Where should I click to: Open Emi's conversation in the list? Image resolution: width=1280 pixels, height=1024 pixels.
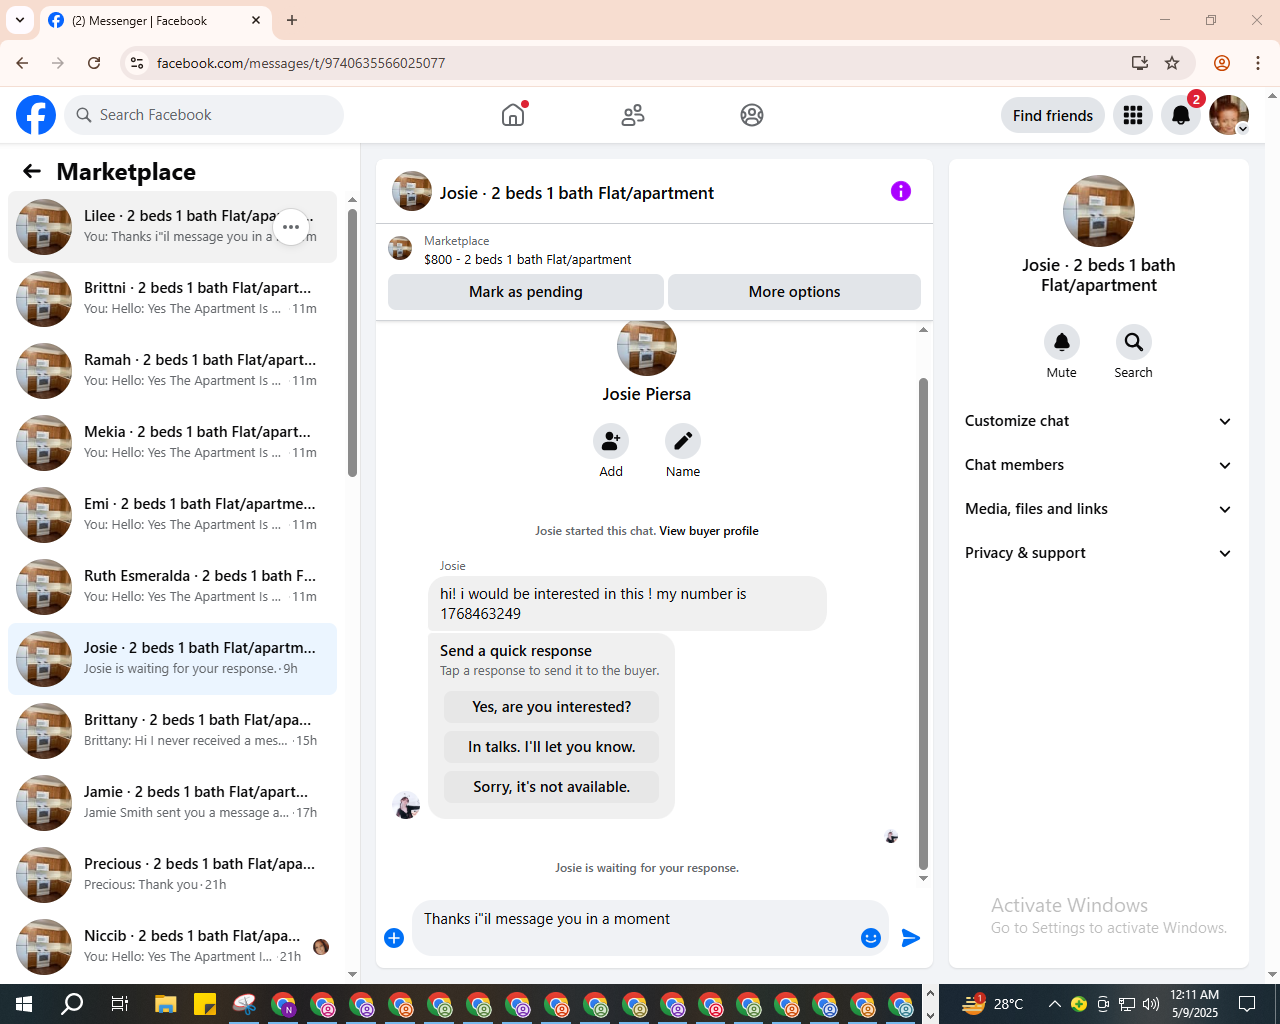(172, 515)
